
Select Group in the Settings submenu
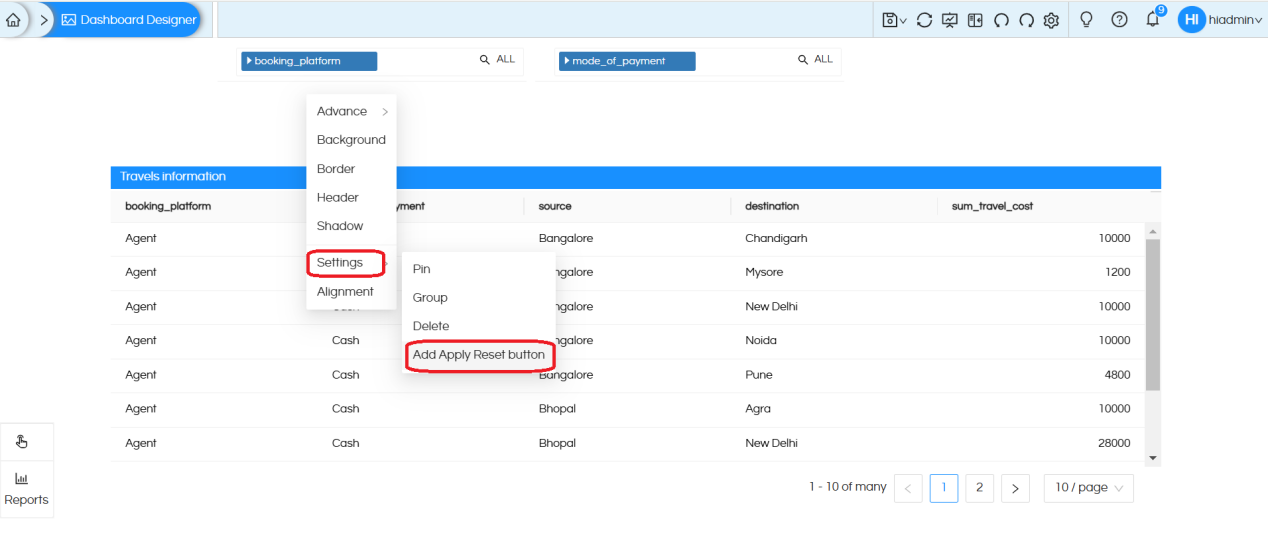[479, 298]
